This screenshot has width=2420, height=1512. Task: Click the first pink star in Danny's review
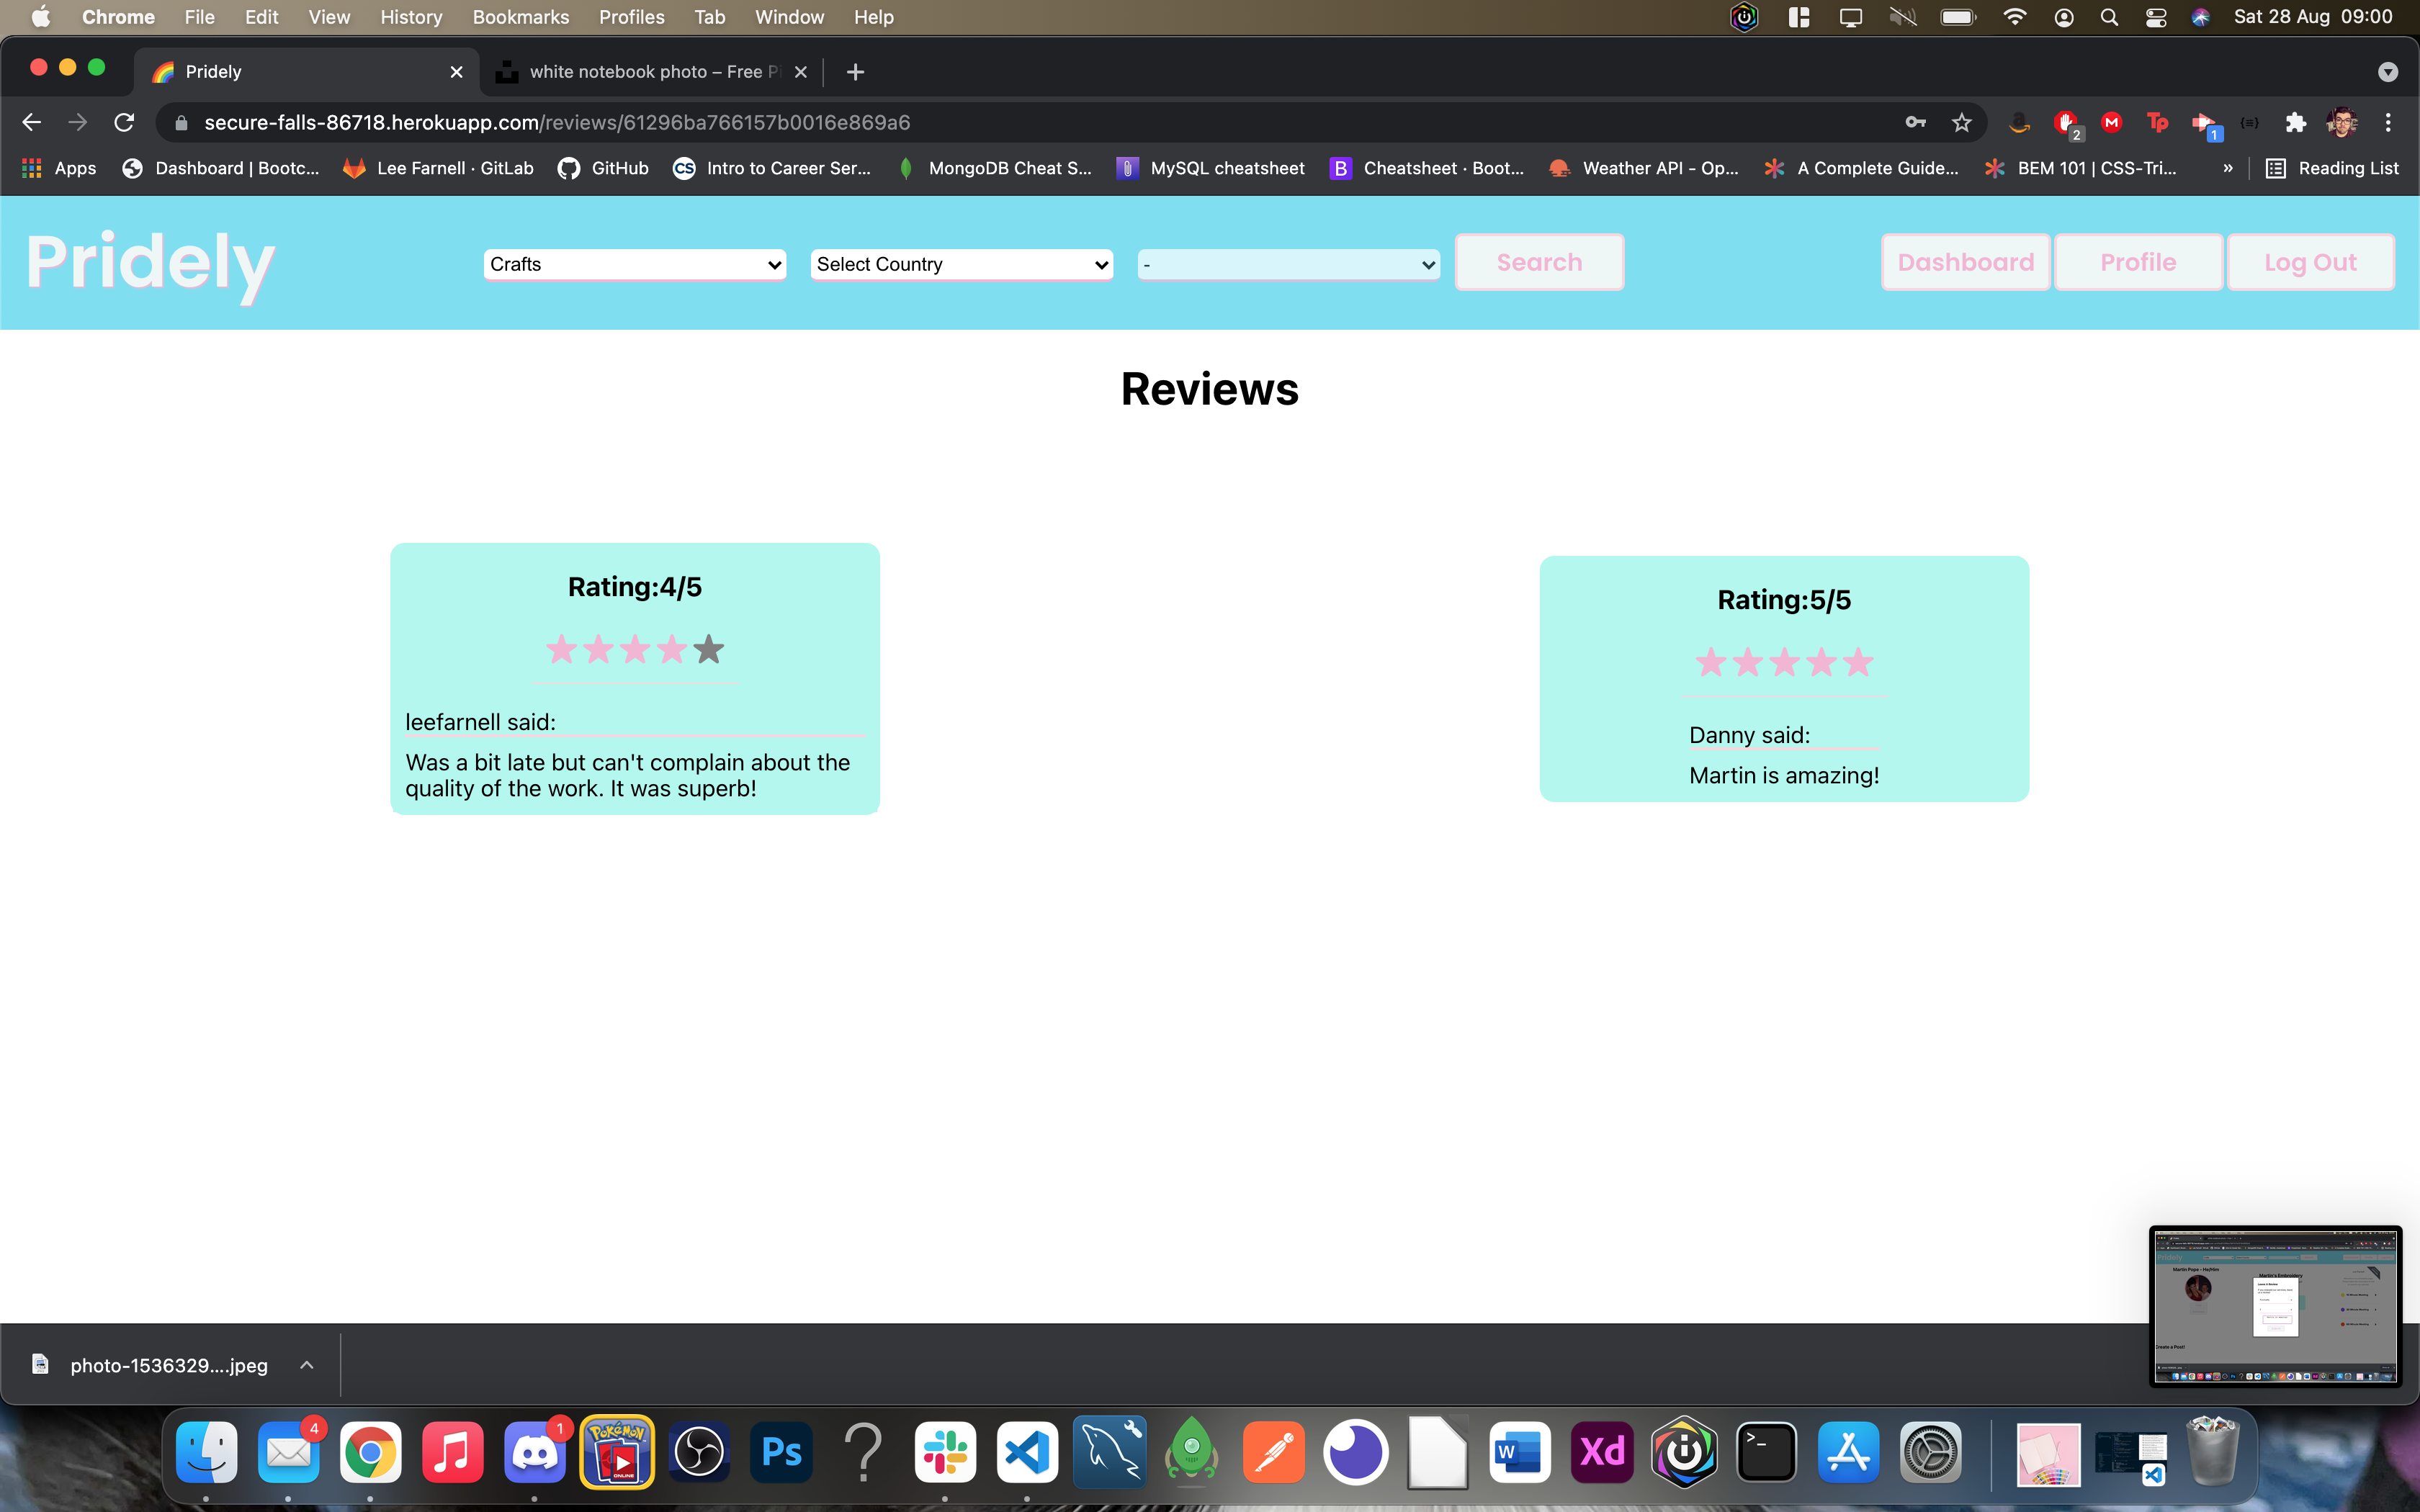[x=1711, y=662]
